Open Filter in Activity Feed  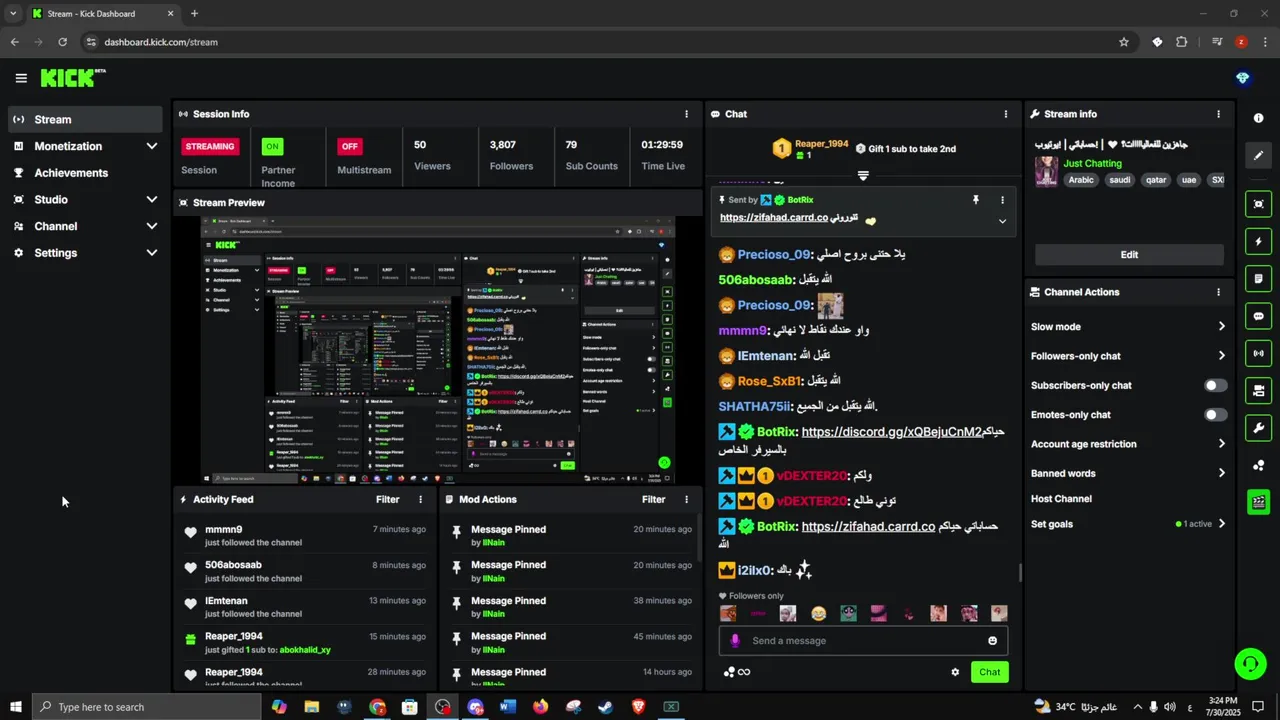(387, 499)
